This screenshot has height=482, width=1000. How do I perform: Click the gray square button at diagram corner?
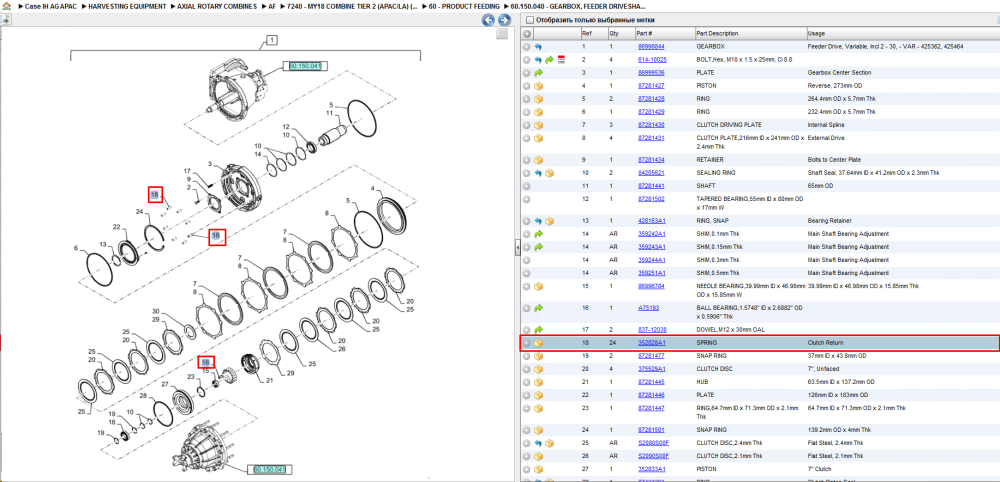[x=502, y=34]
